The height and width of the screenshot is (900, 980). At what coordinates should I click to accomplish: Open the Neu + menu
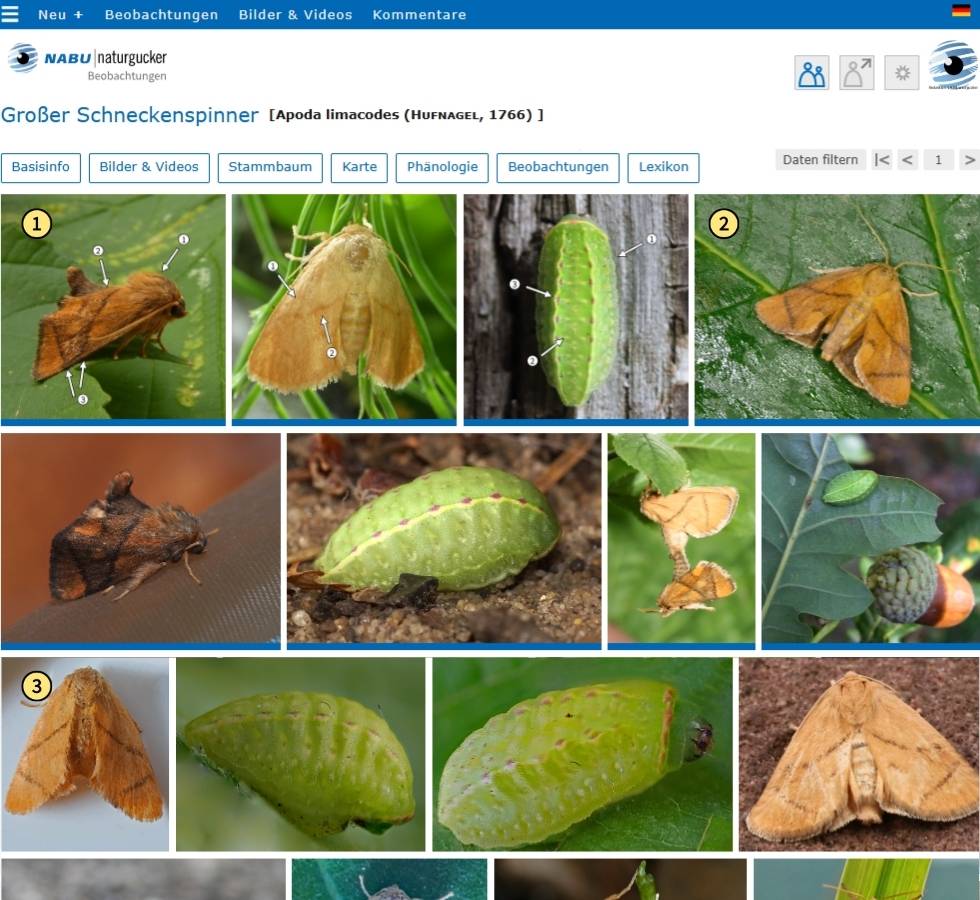pos(61,14)
